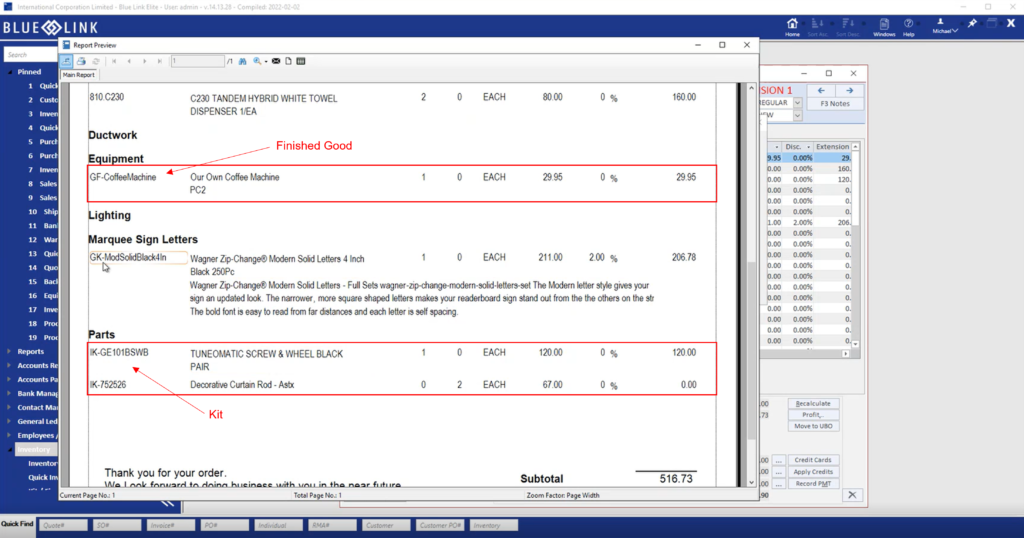
Task: Go to next record with right arrow
Action: (849, 90)
